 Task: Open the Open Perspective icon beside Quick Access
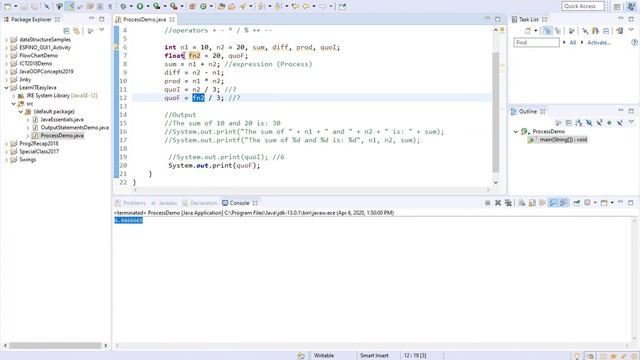coord(617,6)
